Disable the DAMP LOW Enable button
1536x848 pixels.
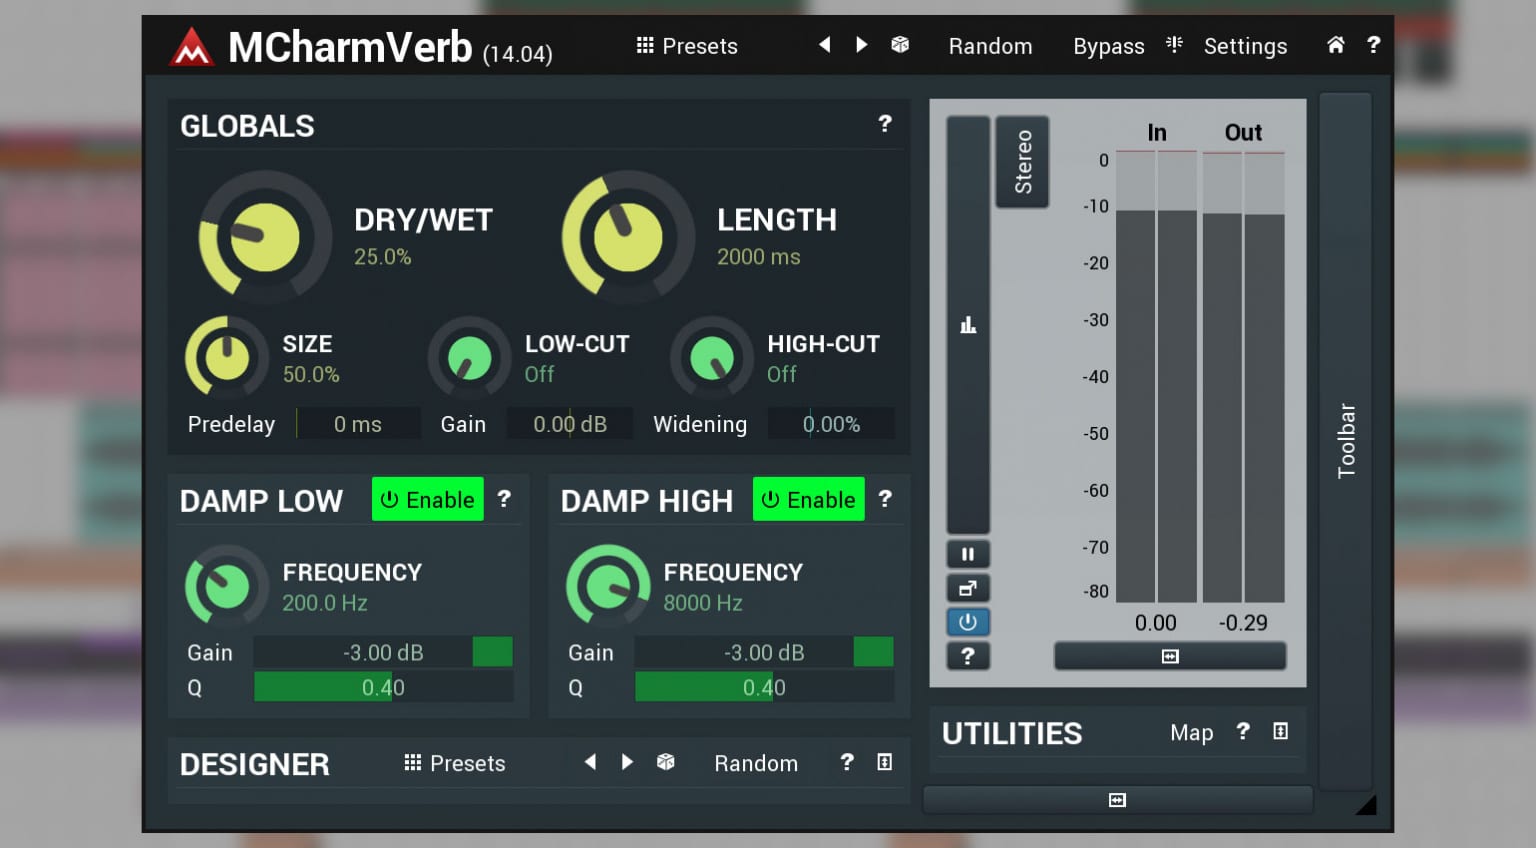click(x=428, y=499)
